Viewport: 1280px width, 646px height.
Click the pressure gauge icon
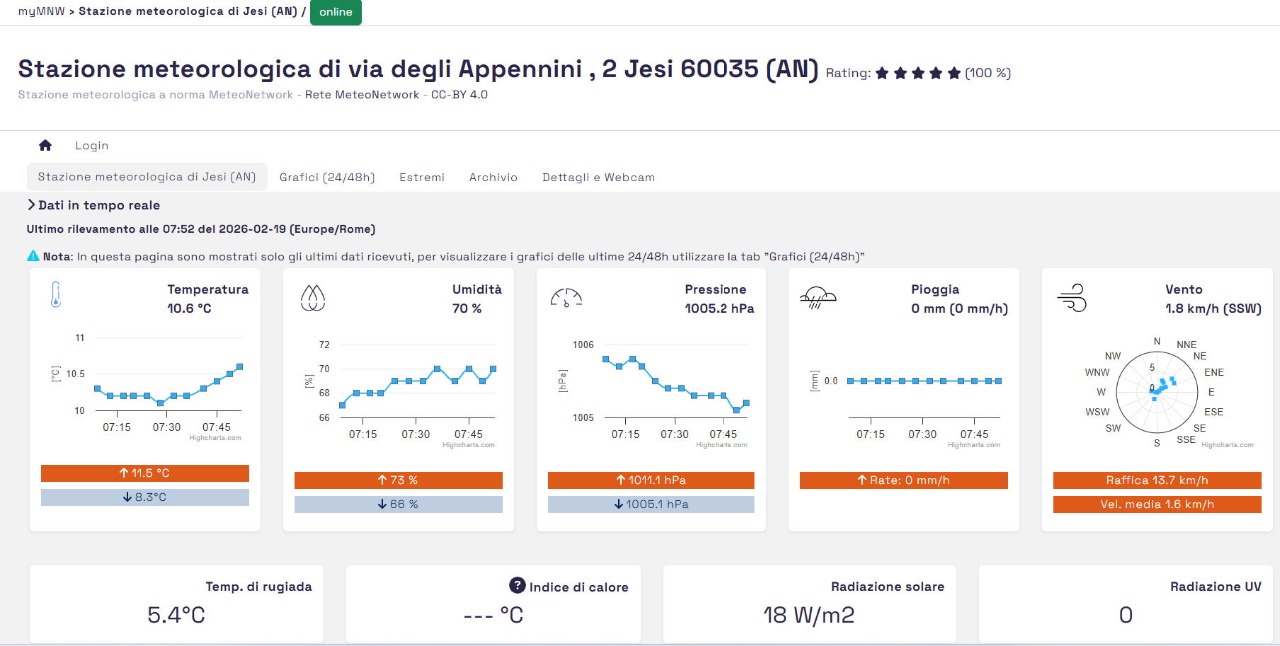coord(566,297)
